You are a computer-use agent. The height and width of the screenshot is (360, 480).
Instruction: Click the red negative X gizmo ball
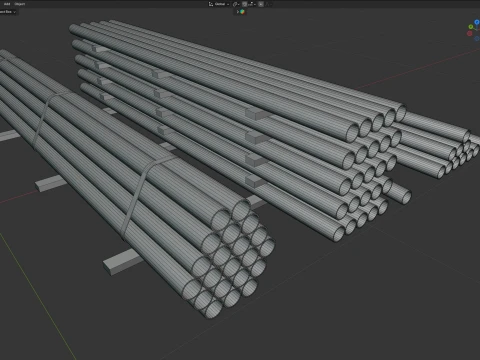(x=470, y=33)
